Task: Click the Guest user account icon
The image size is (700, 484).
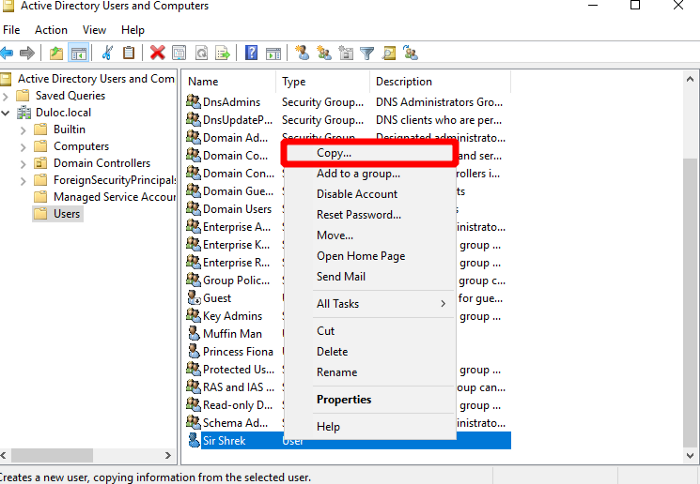Action: [193, 298]
